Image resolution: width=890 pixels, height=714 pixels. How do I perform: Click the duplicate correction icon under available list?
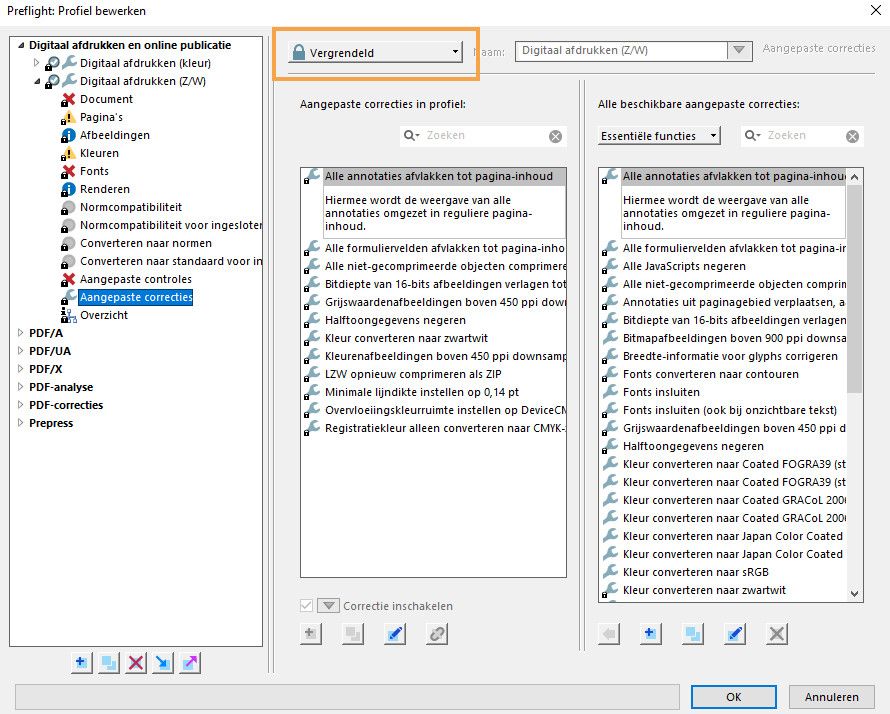693,633
